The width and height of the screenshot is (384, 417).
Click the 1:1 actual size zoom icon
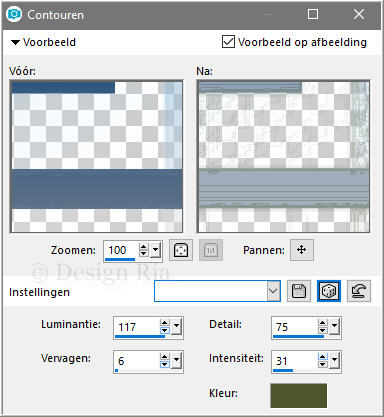[x=211, y=250]
